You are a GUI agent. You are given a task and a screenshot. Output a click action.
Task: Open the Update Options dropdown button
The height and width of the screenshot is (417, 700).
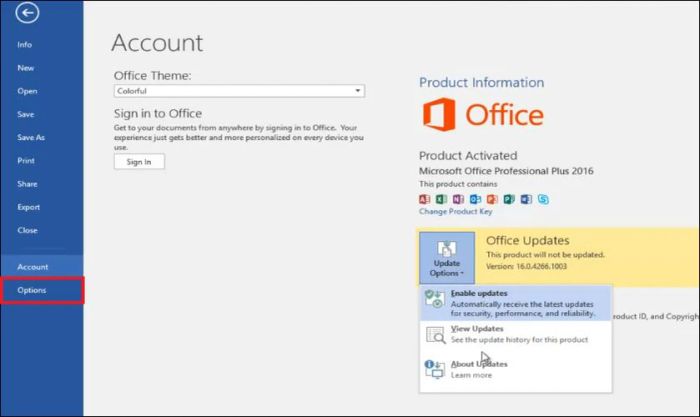[x=447, y=258]
